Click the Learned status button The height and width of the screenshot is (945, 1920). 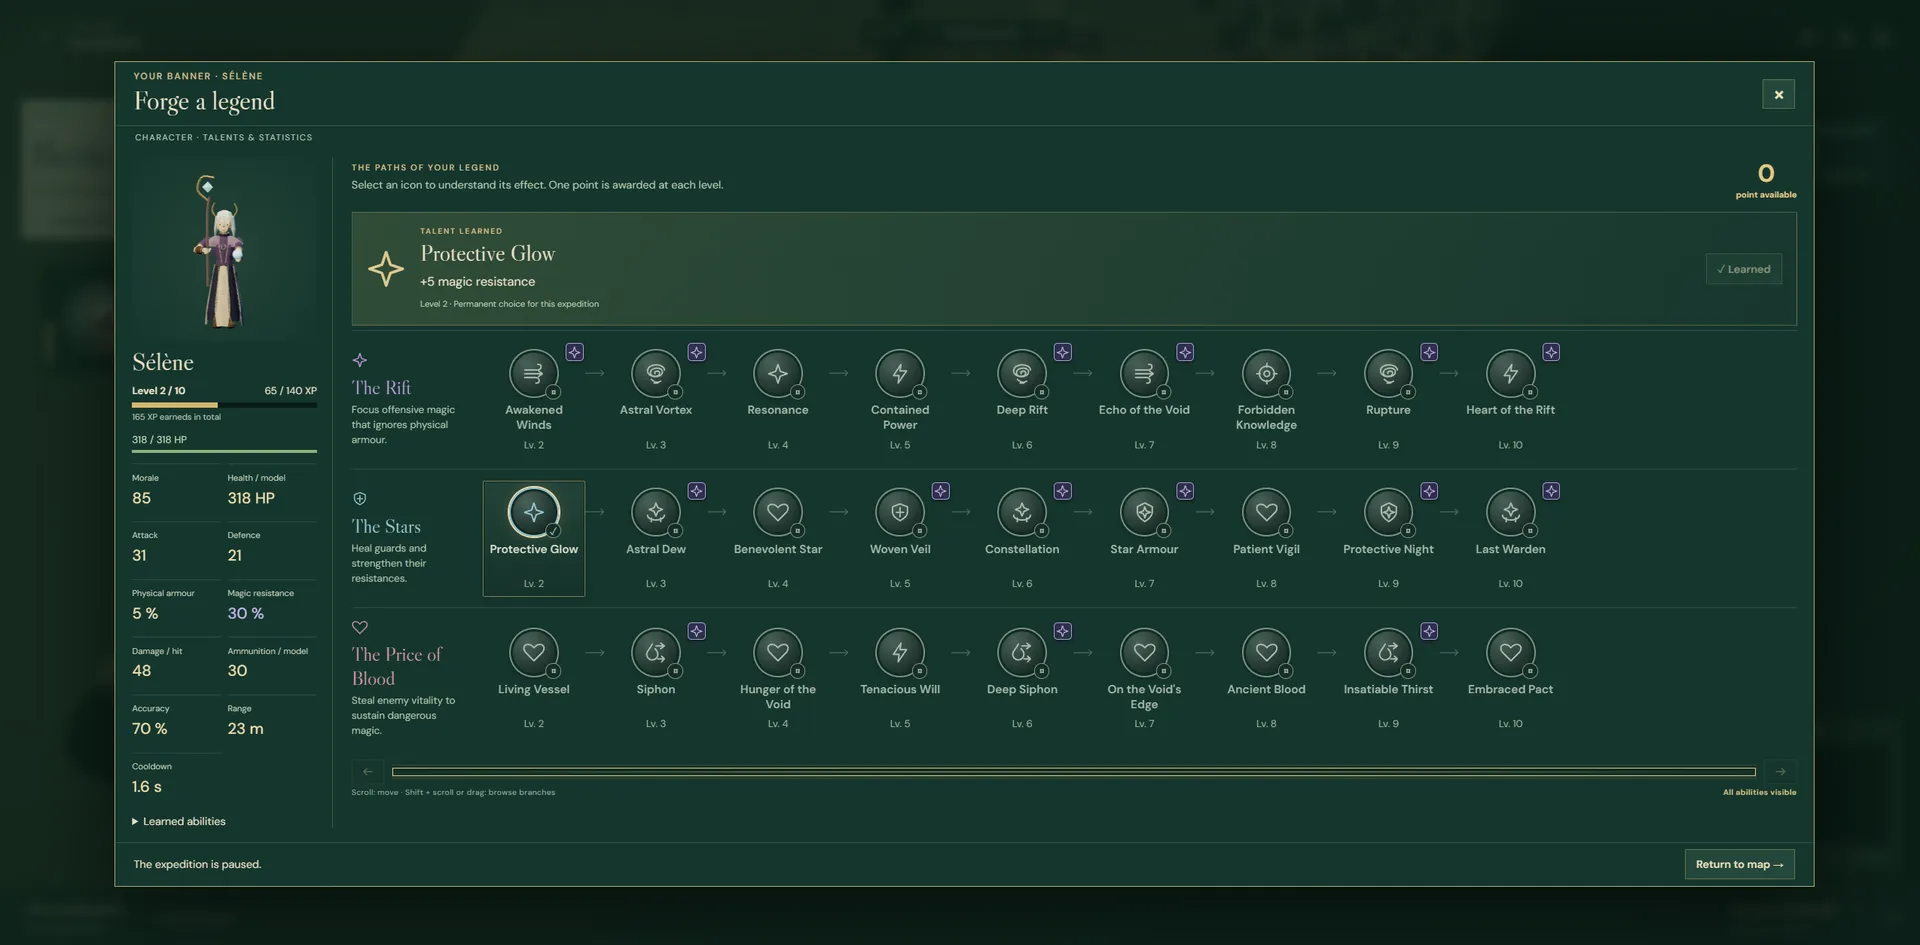[1743, 269]
